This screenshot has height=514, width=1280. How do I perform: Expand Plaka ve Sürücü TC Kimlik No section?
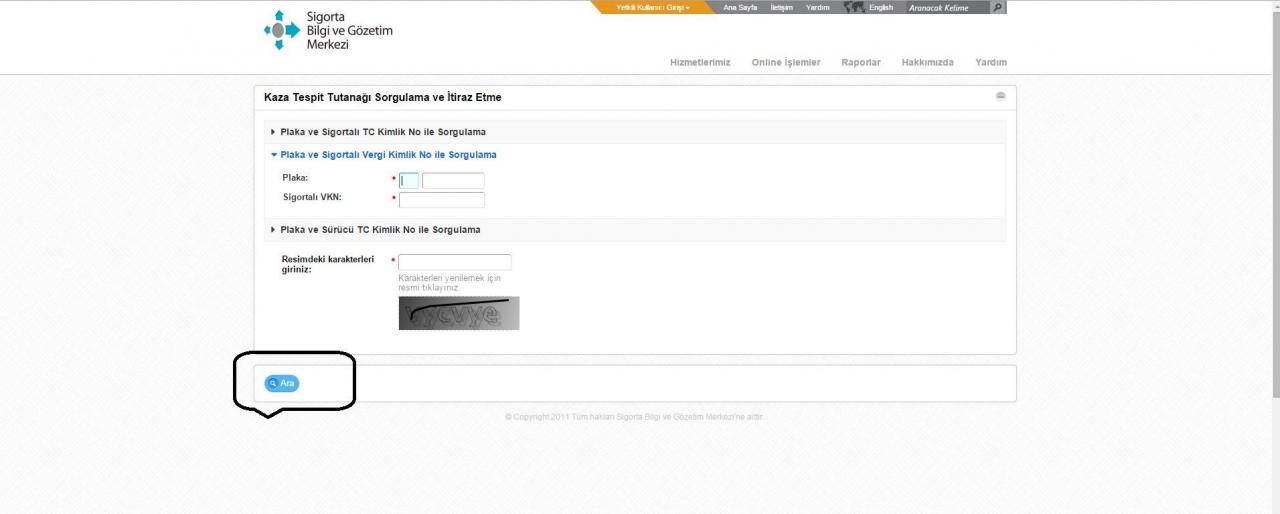380,230
